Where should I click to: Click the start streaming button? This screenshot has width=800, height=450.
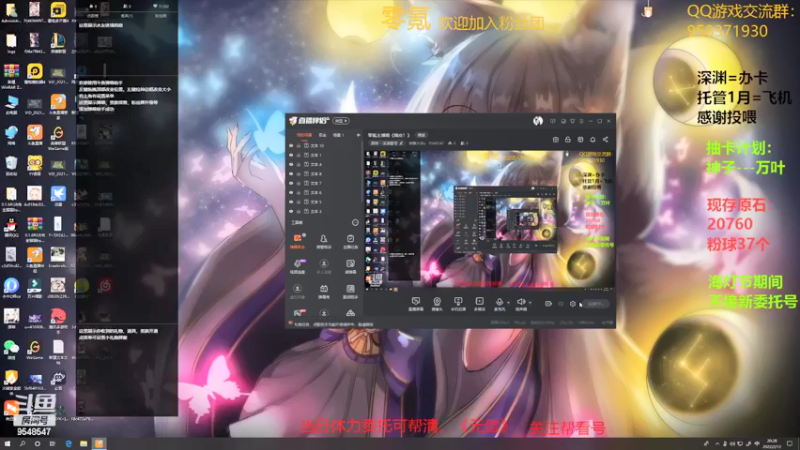595,304
